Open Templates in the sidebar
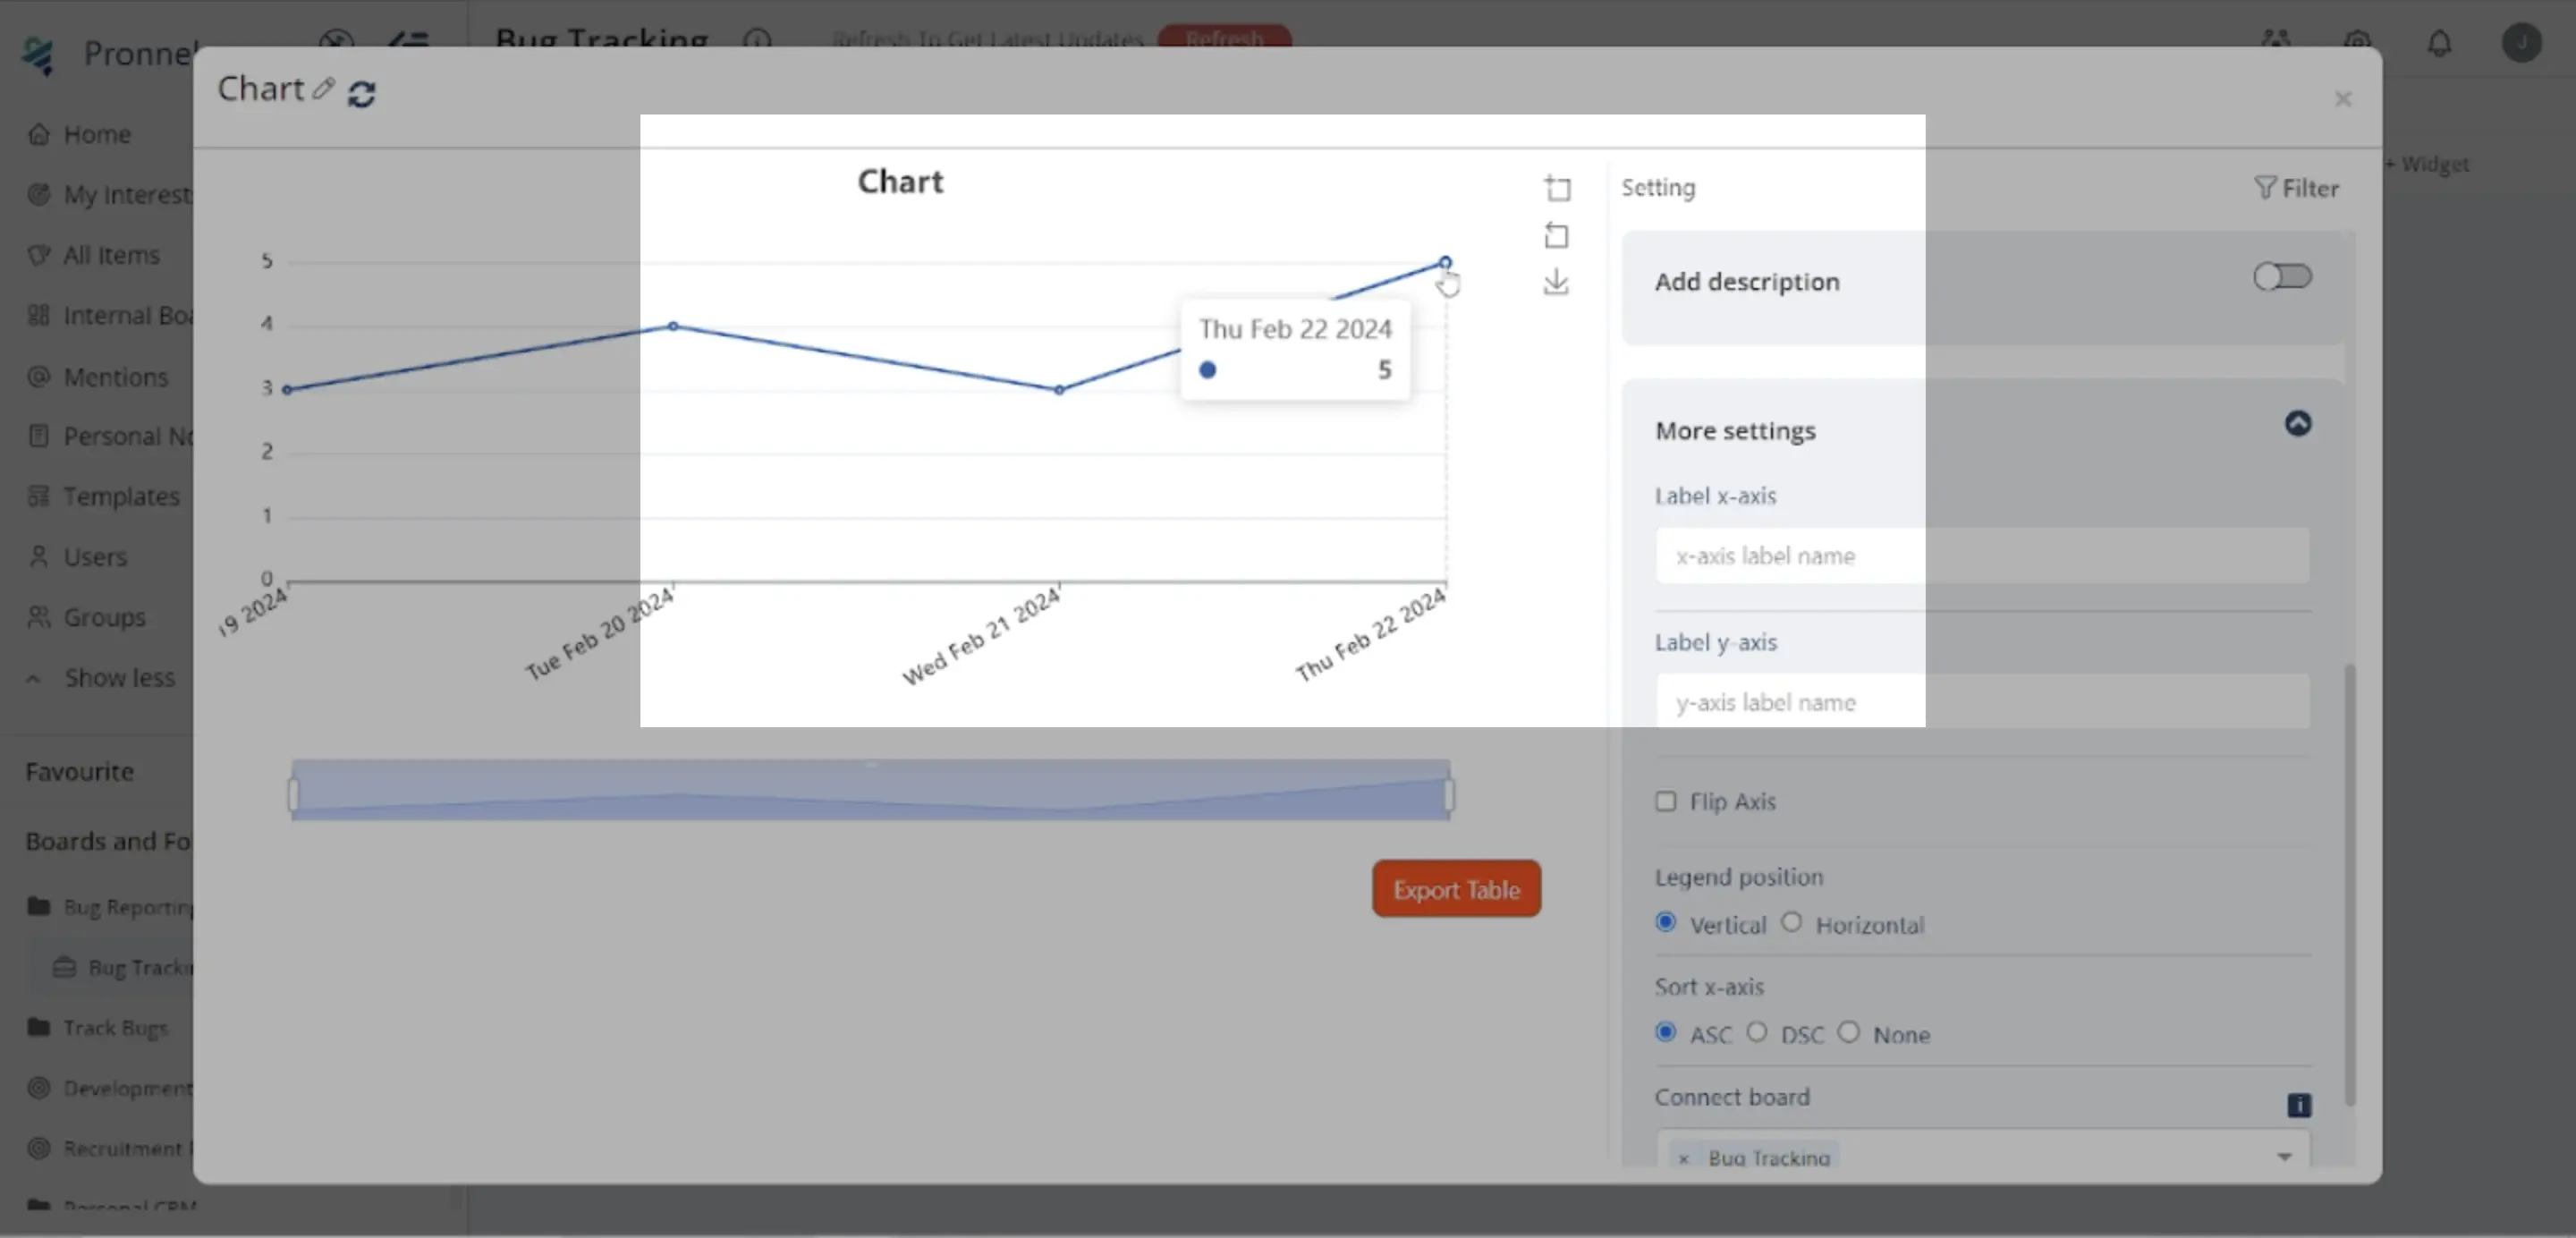Image resolution: width=2576 pixels, height=1238 pixels. coord(122,496)
